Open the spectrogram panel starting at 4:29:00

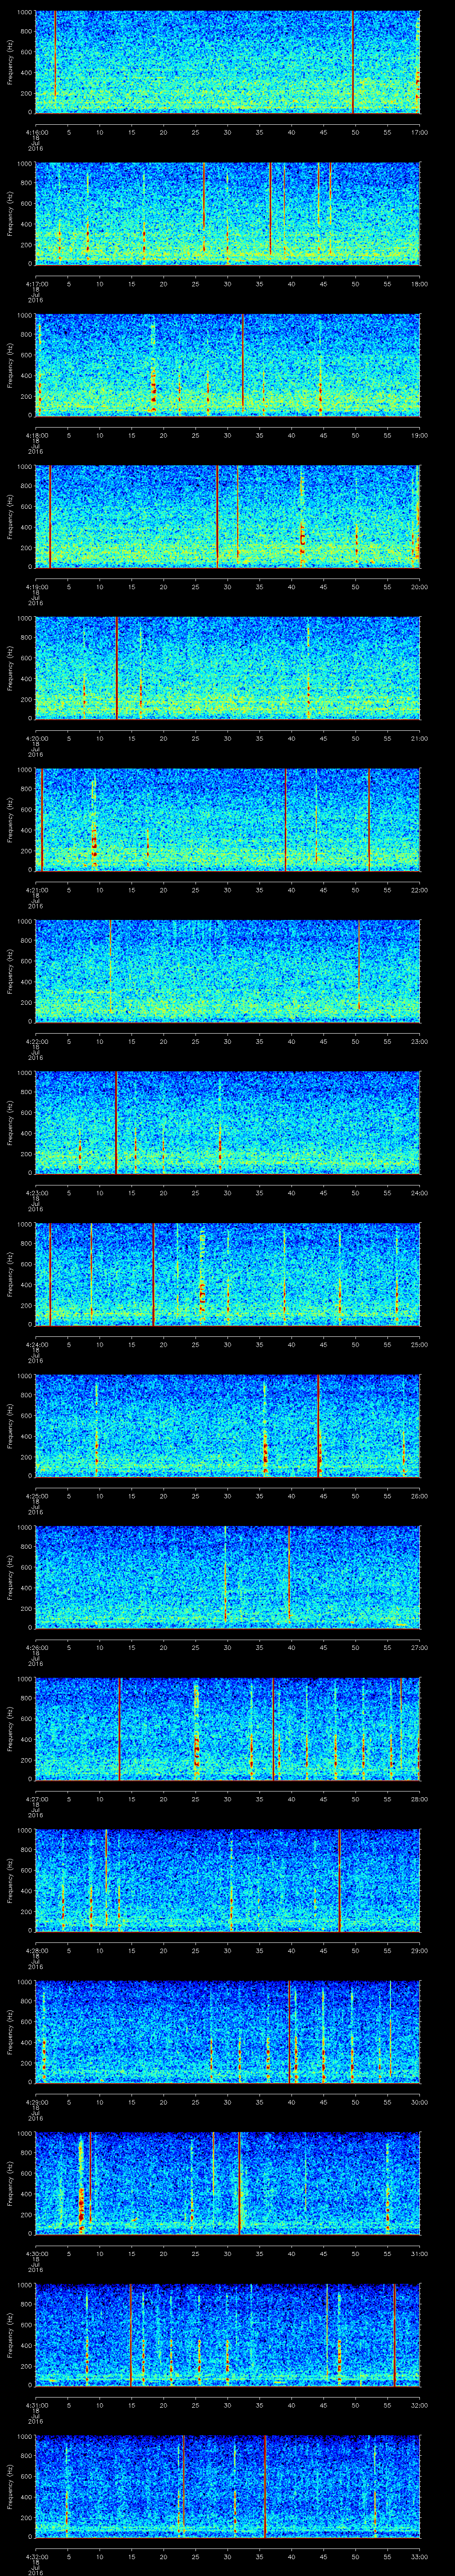tap(228, 2032)
